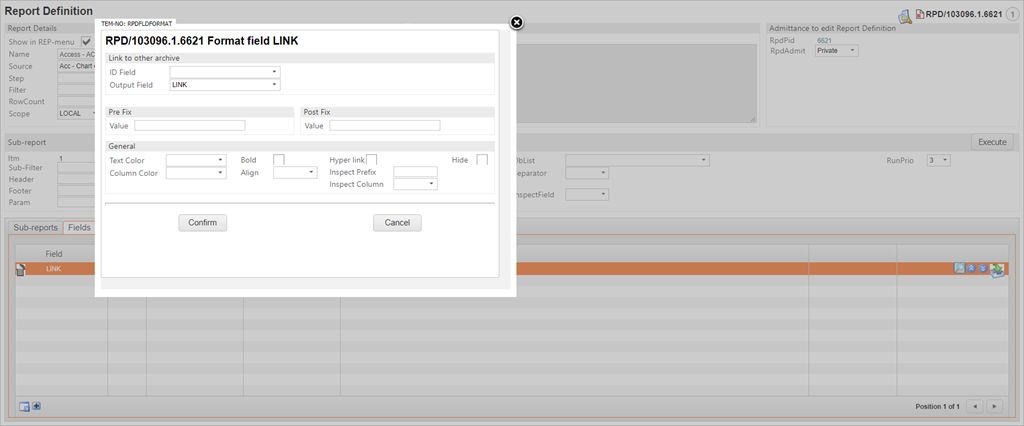Toggle the Bold checkbox

click(x=279, y=160)
